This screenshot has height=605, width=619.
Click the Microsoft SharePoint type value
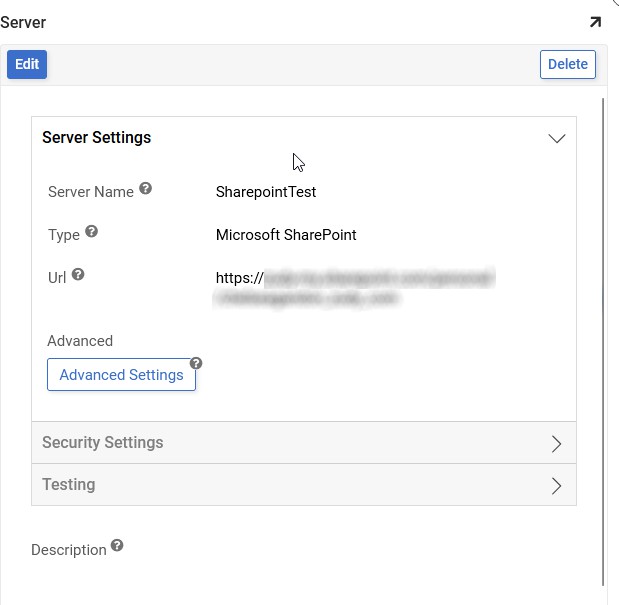point(286,236)
